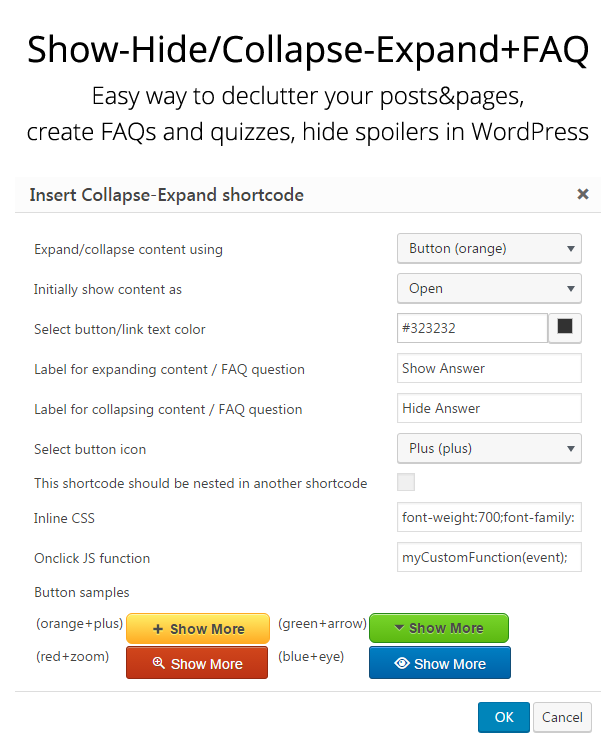This screenshot has height=756, width=616.
Task: Click the Show Answer label field
Action: [489, 368]
